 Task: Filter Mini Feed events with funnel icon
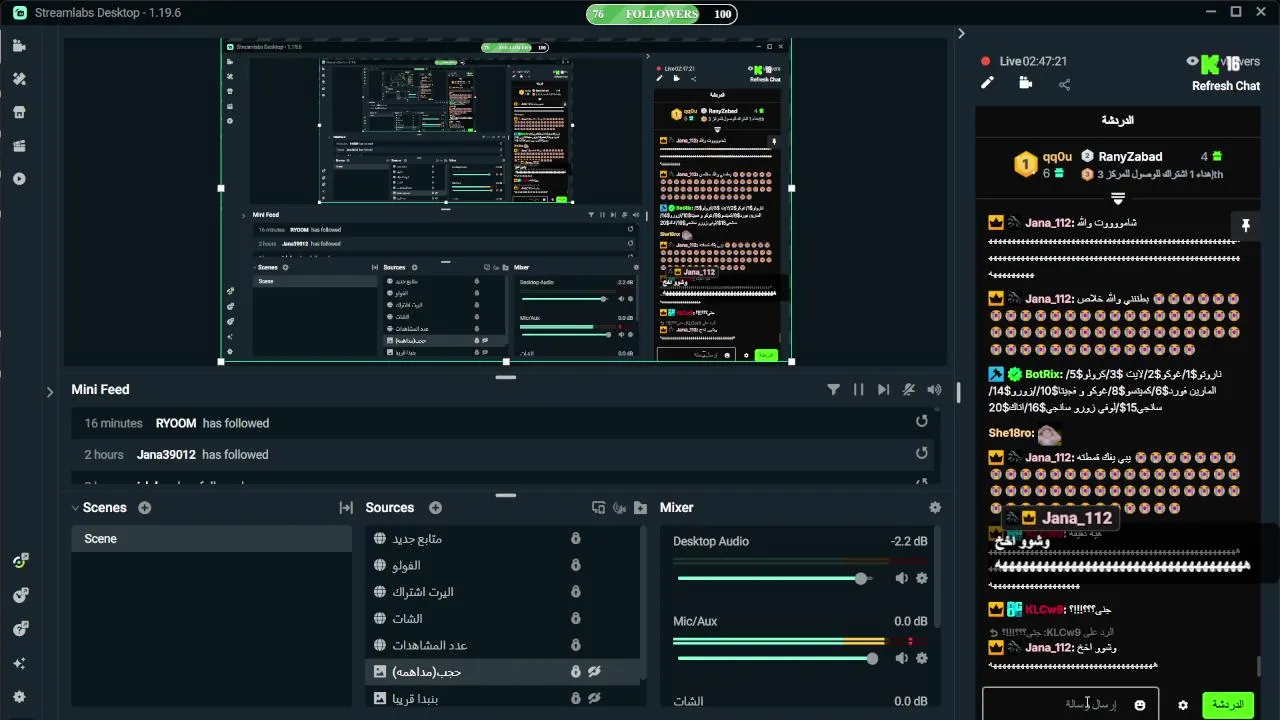point(833,390)
